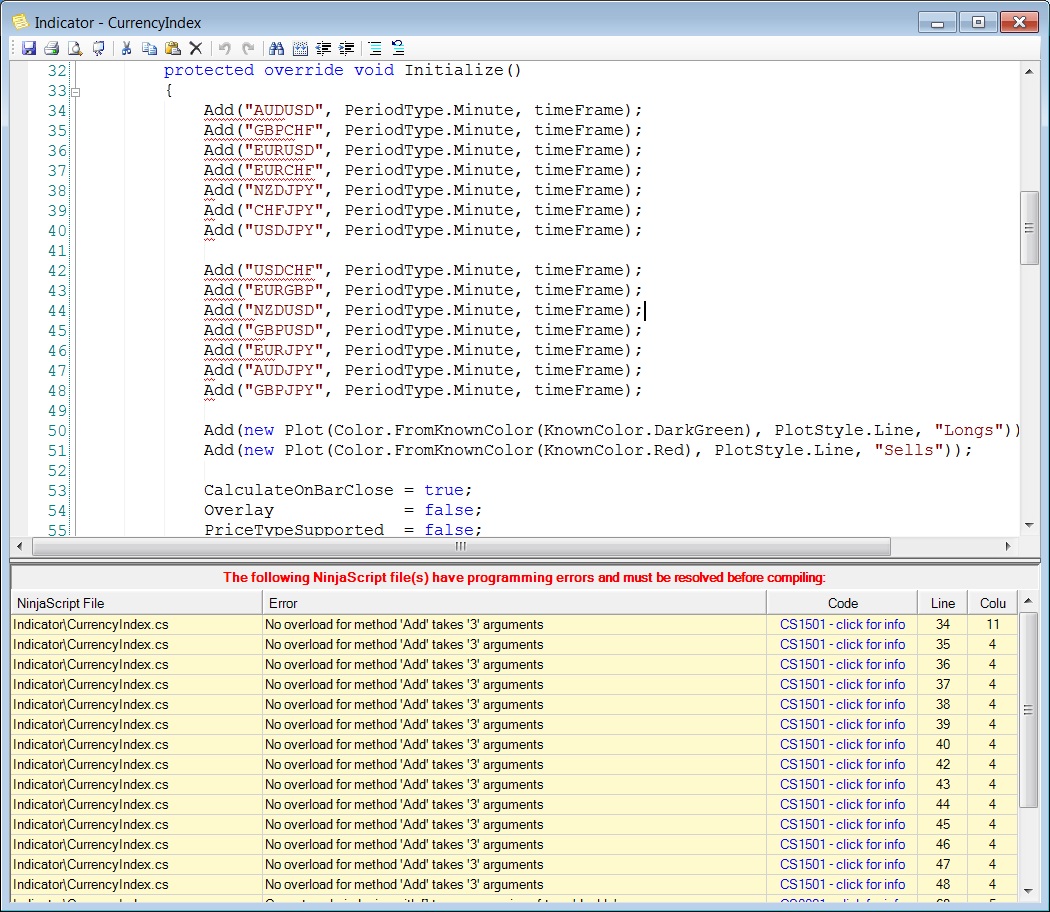The width and height of the screenshot is (1050, 912).
Task: Click the Go To Line icon
Action: pyautogui.click(x=301, y=48)
